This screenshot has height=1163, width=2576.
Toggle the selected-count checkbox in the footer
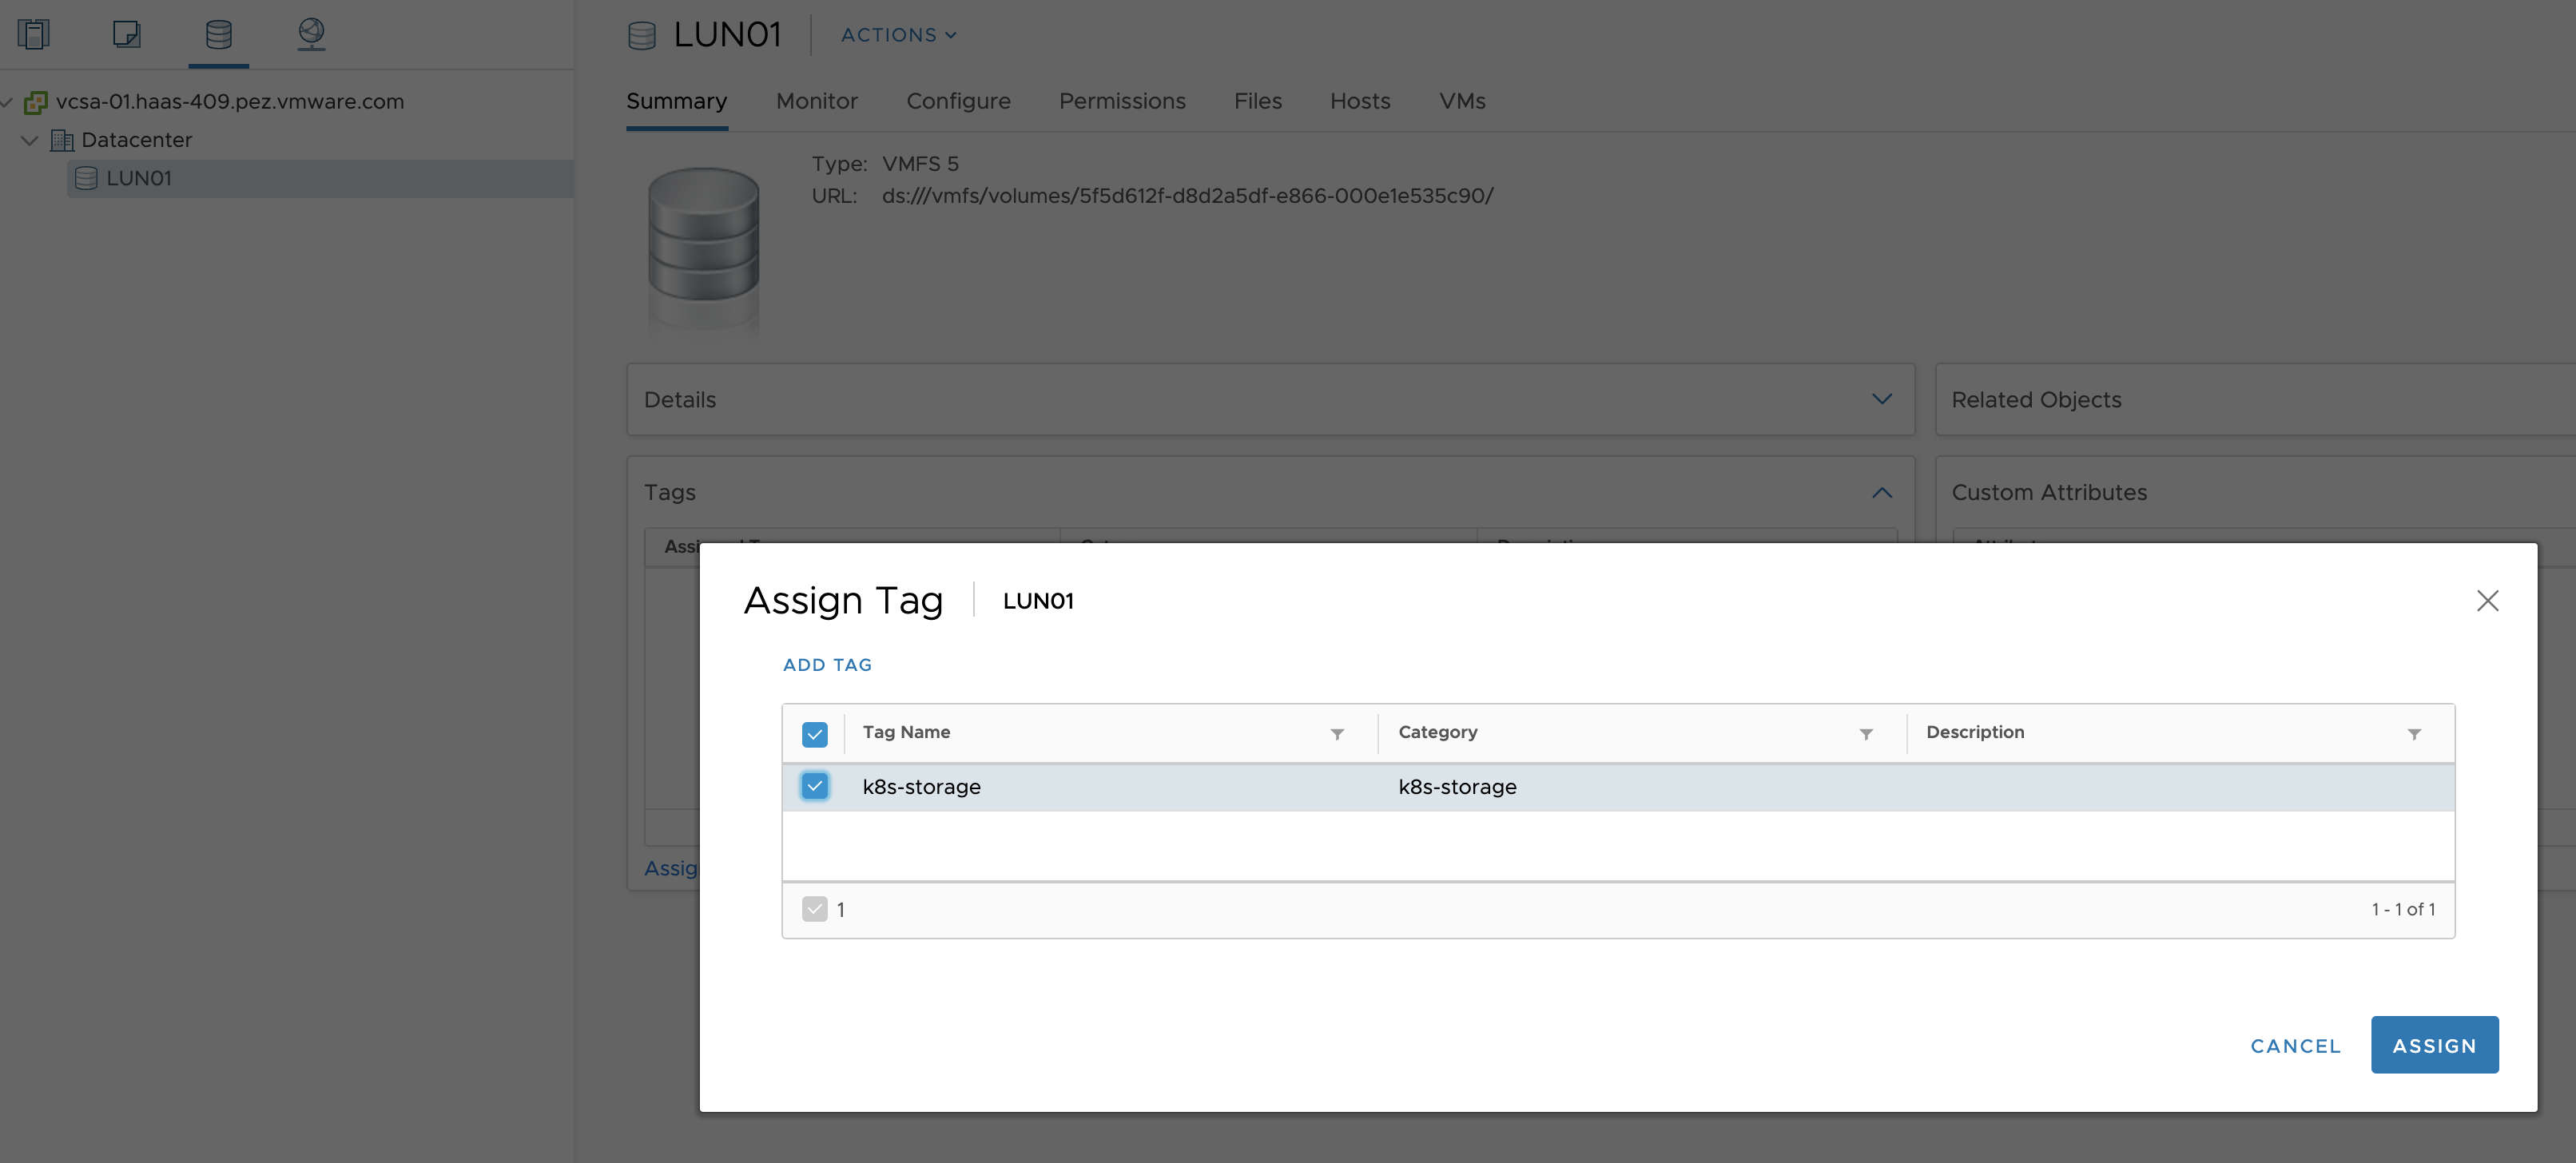click(x=814, y=909)
